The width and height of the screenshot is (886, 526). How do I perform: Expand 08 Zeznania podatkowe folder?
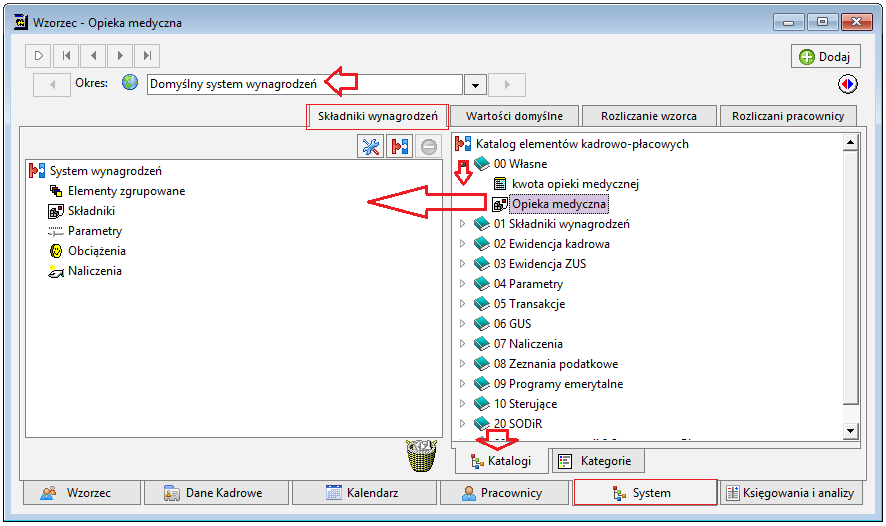(x=462, y=364)
